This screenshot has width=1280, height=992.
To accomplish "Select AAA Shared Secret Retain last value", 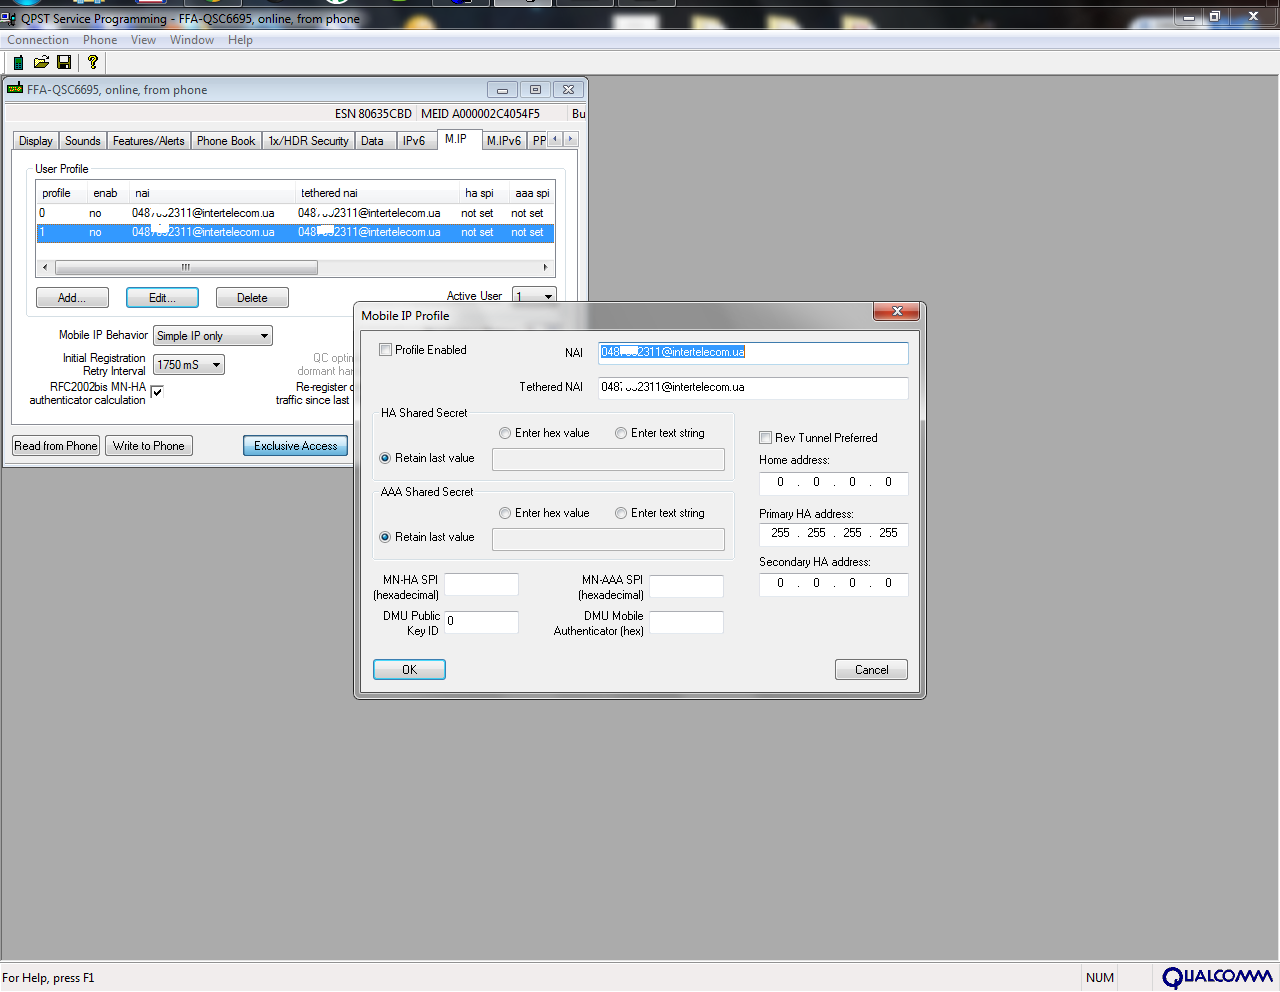I will point(385,537).
